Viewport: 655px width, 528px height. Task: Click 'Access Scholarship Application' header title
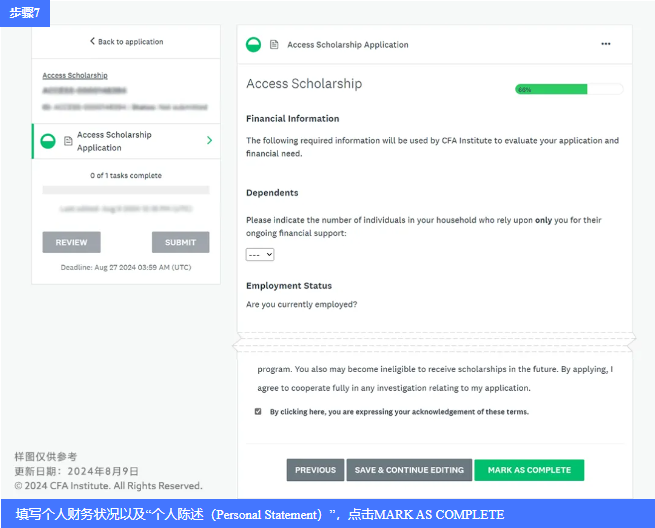coord(348,45)
